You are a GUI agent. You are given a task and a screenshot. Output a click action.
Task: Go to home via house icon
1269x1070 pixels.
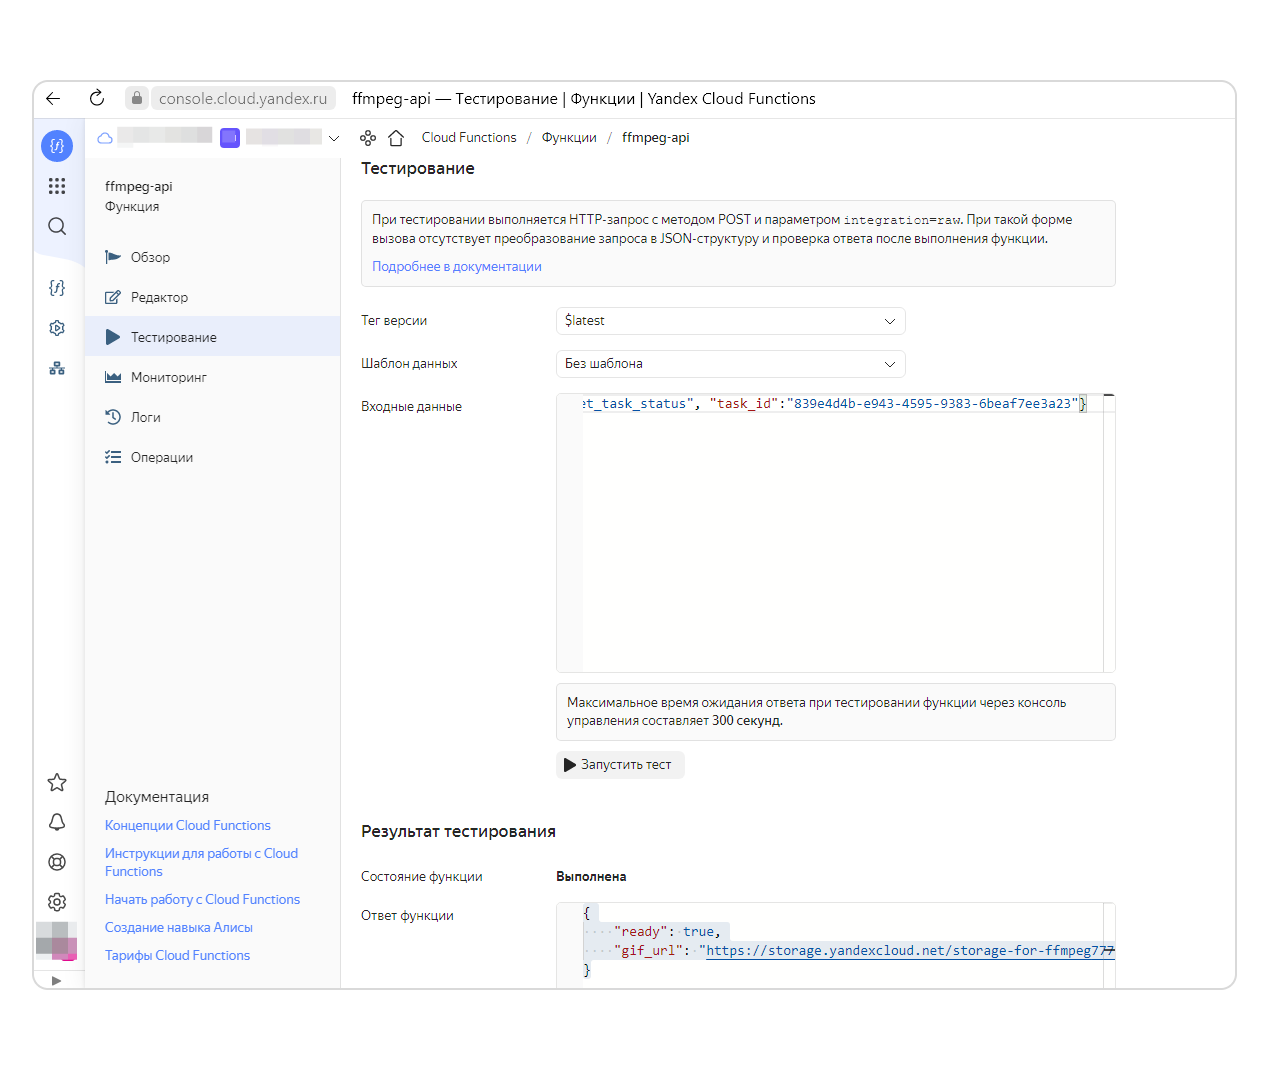point(396,138)
